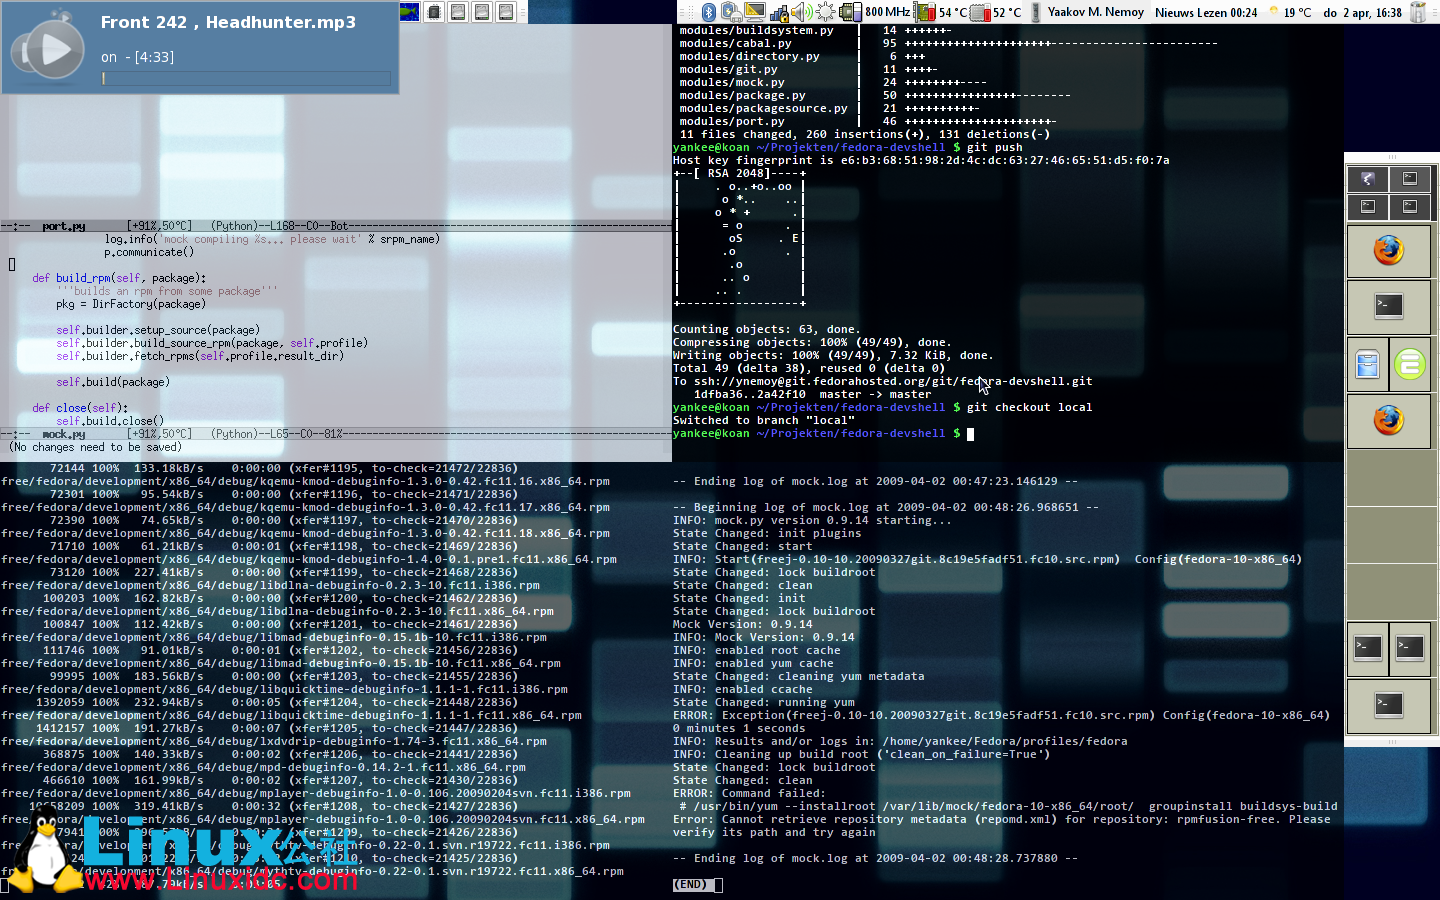Click the 54°C temperature sensor icon
This screenshot has width=1440, height=900.
[x=922, y=12]
